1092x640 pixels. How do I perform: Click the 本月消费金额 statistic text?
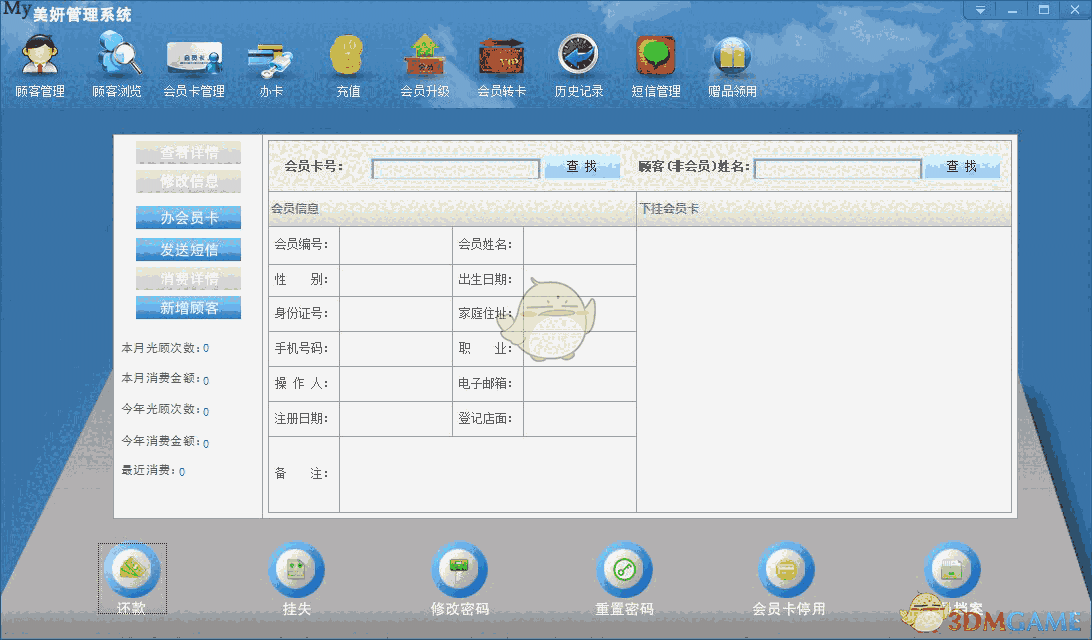pyautogui.click(x=165, y=378)
